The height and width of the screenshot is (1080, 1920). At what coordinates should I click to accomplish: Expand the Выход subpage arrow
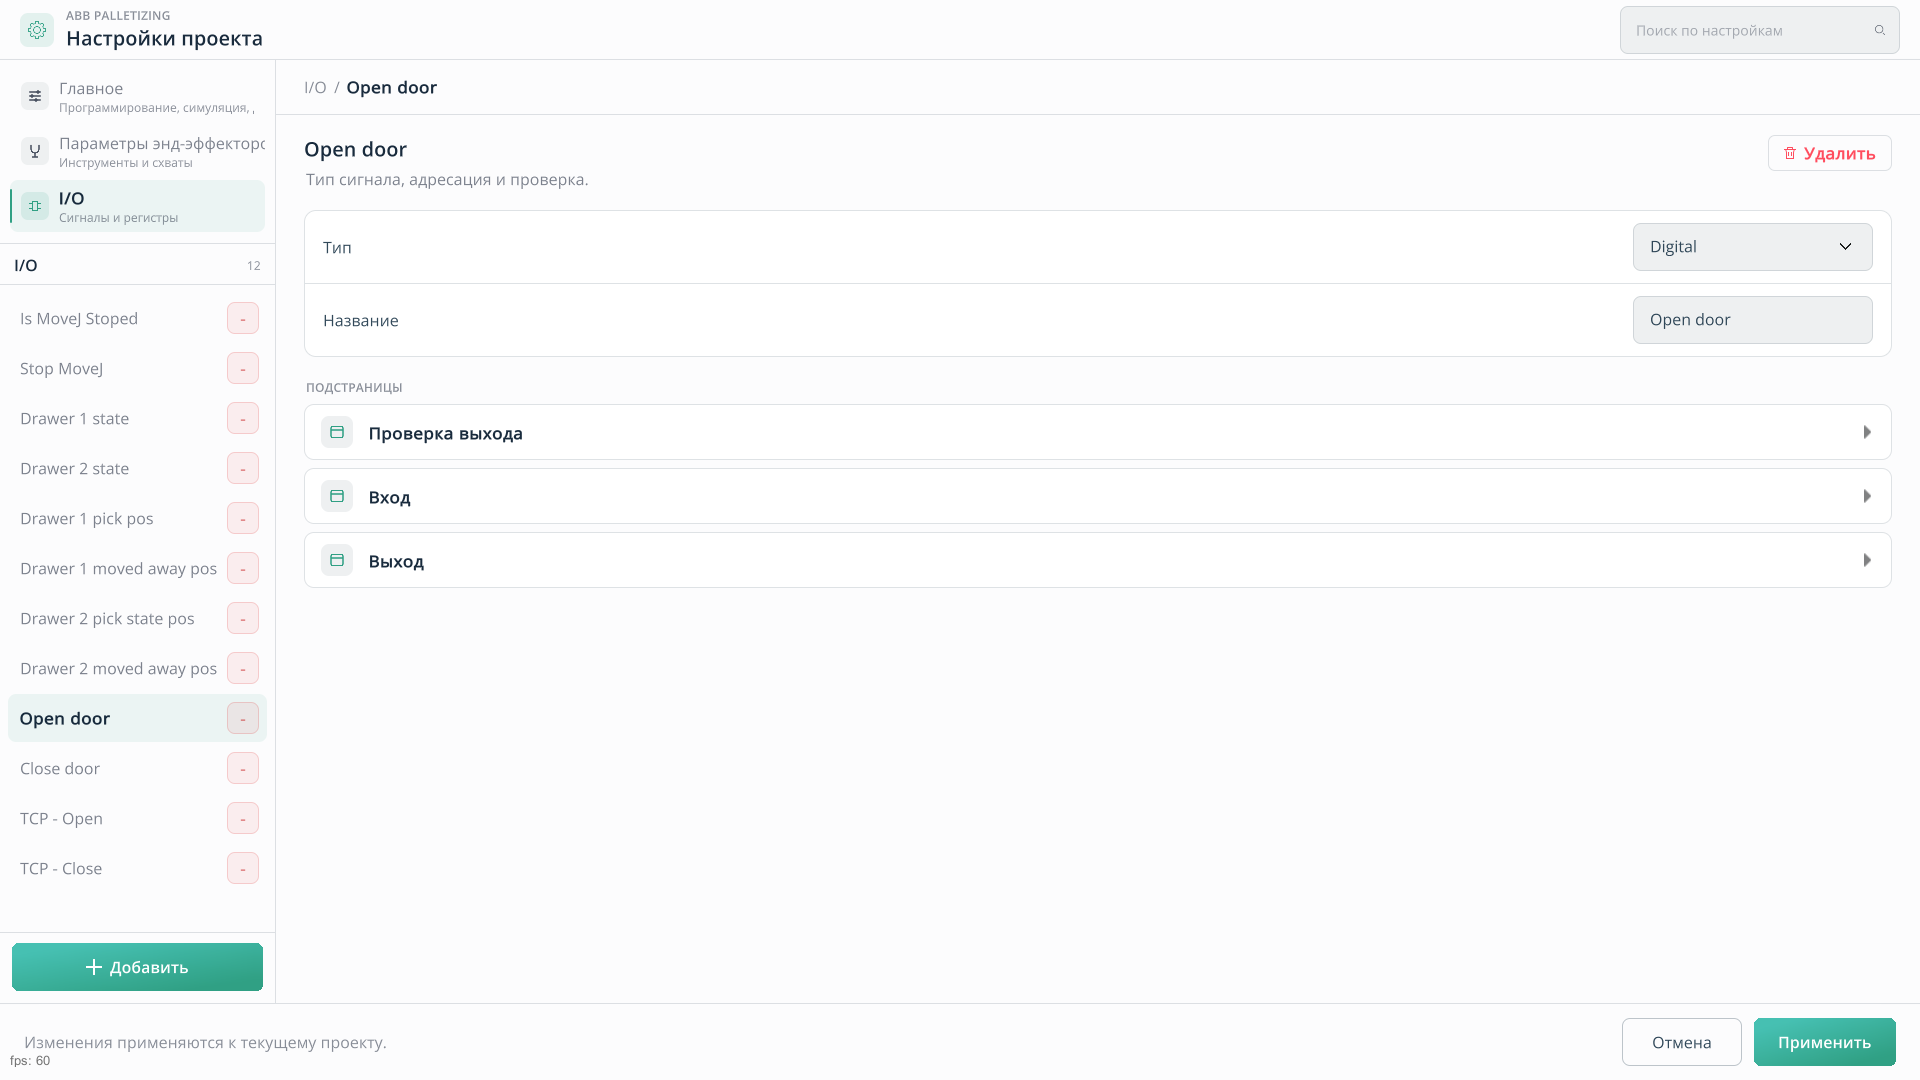(x=1867, y=560)
